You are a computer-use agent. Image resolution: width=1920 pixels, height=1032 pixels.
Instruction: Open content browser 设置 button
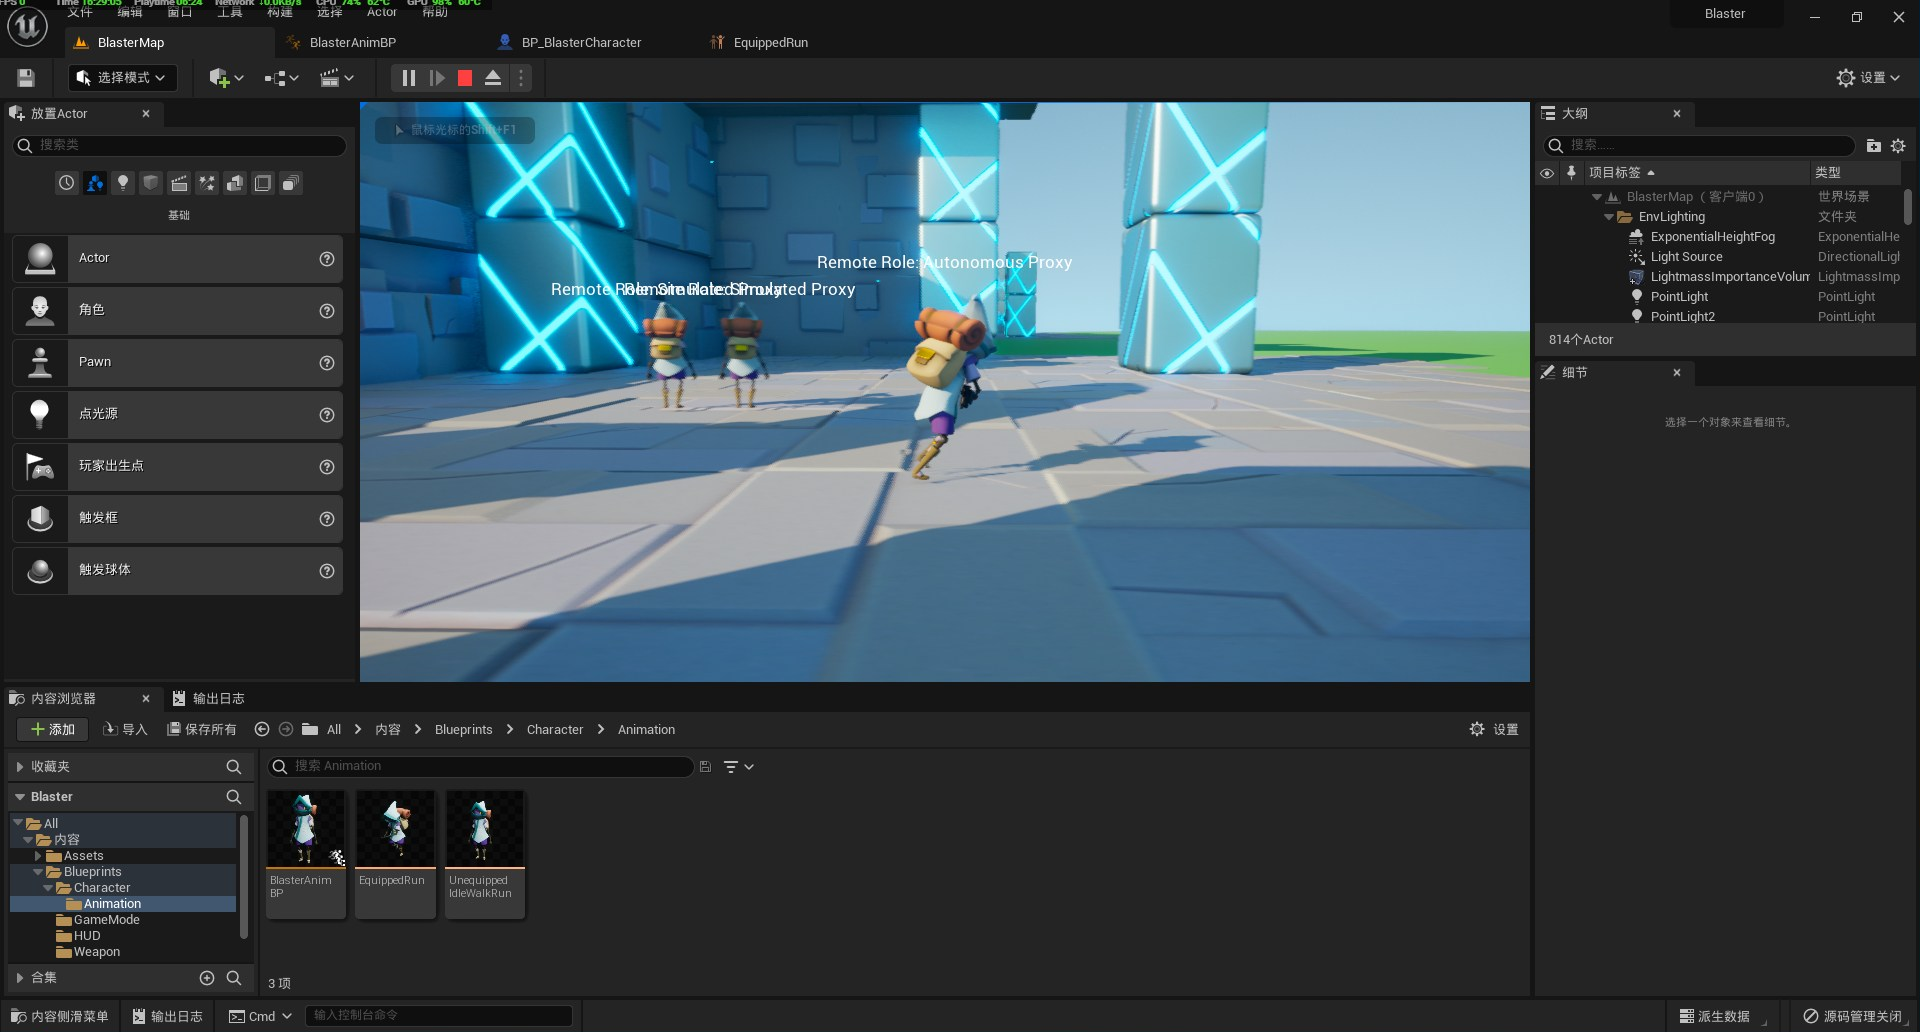1494,730
